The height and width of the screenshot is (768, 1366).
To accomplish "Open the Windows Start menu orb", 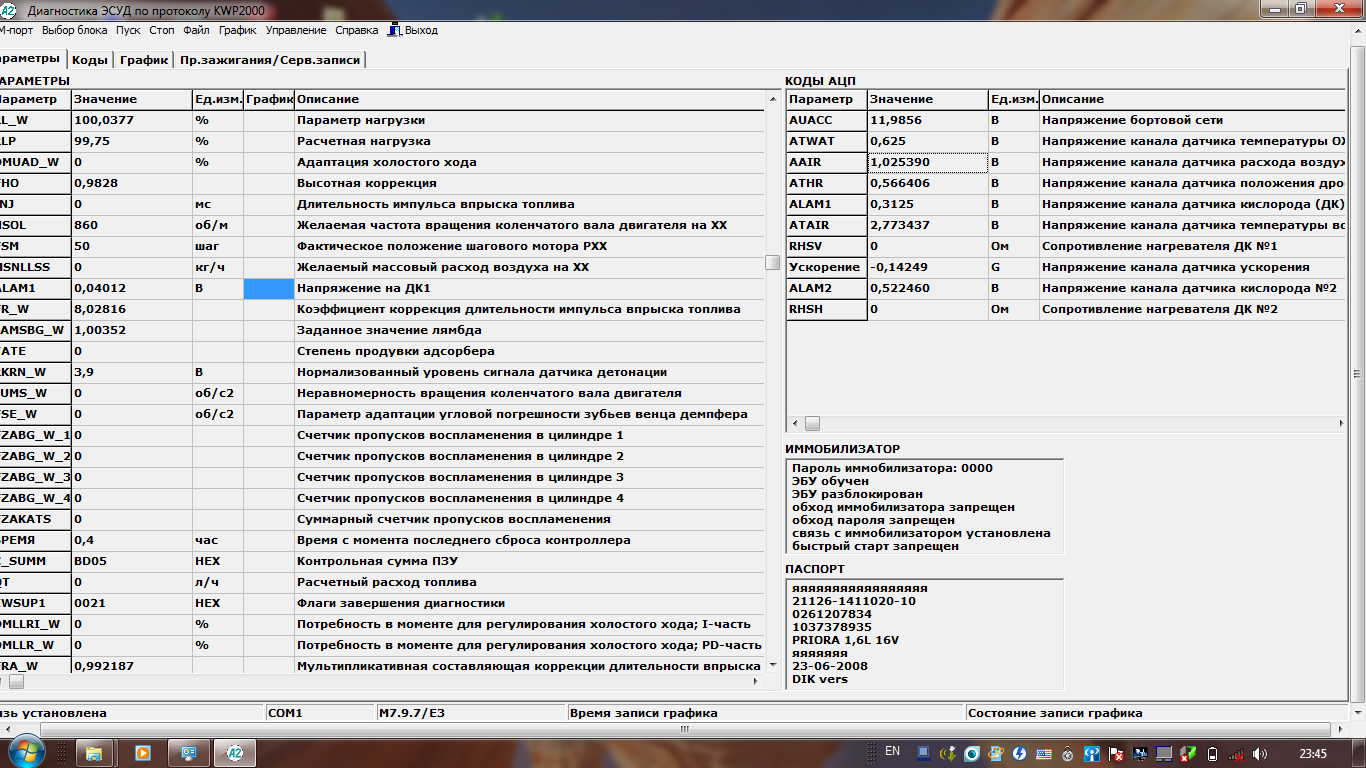I will [x=25, y=752].
